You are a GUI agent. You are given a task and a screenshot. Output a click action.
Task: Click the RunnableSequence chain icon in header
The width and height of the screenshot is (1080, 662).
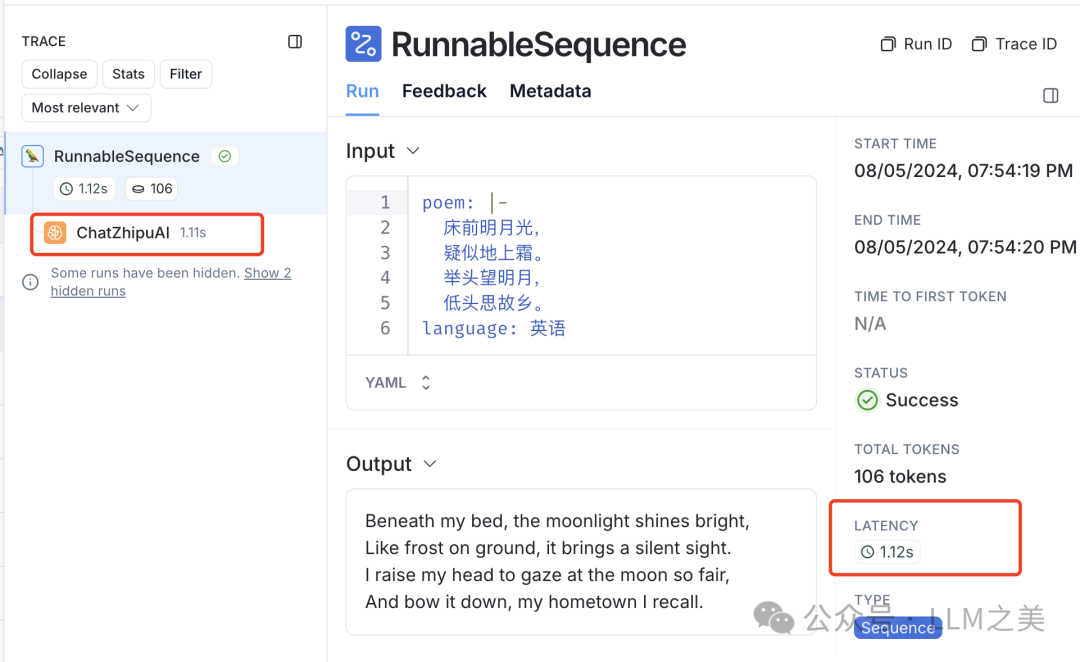point(363,44)
